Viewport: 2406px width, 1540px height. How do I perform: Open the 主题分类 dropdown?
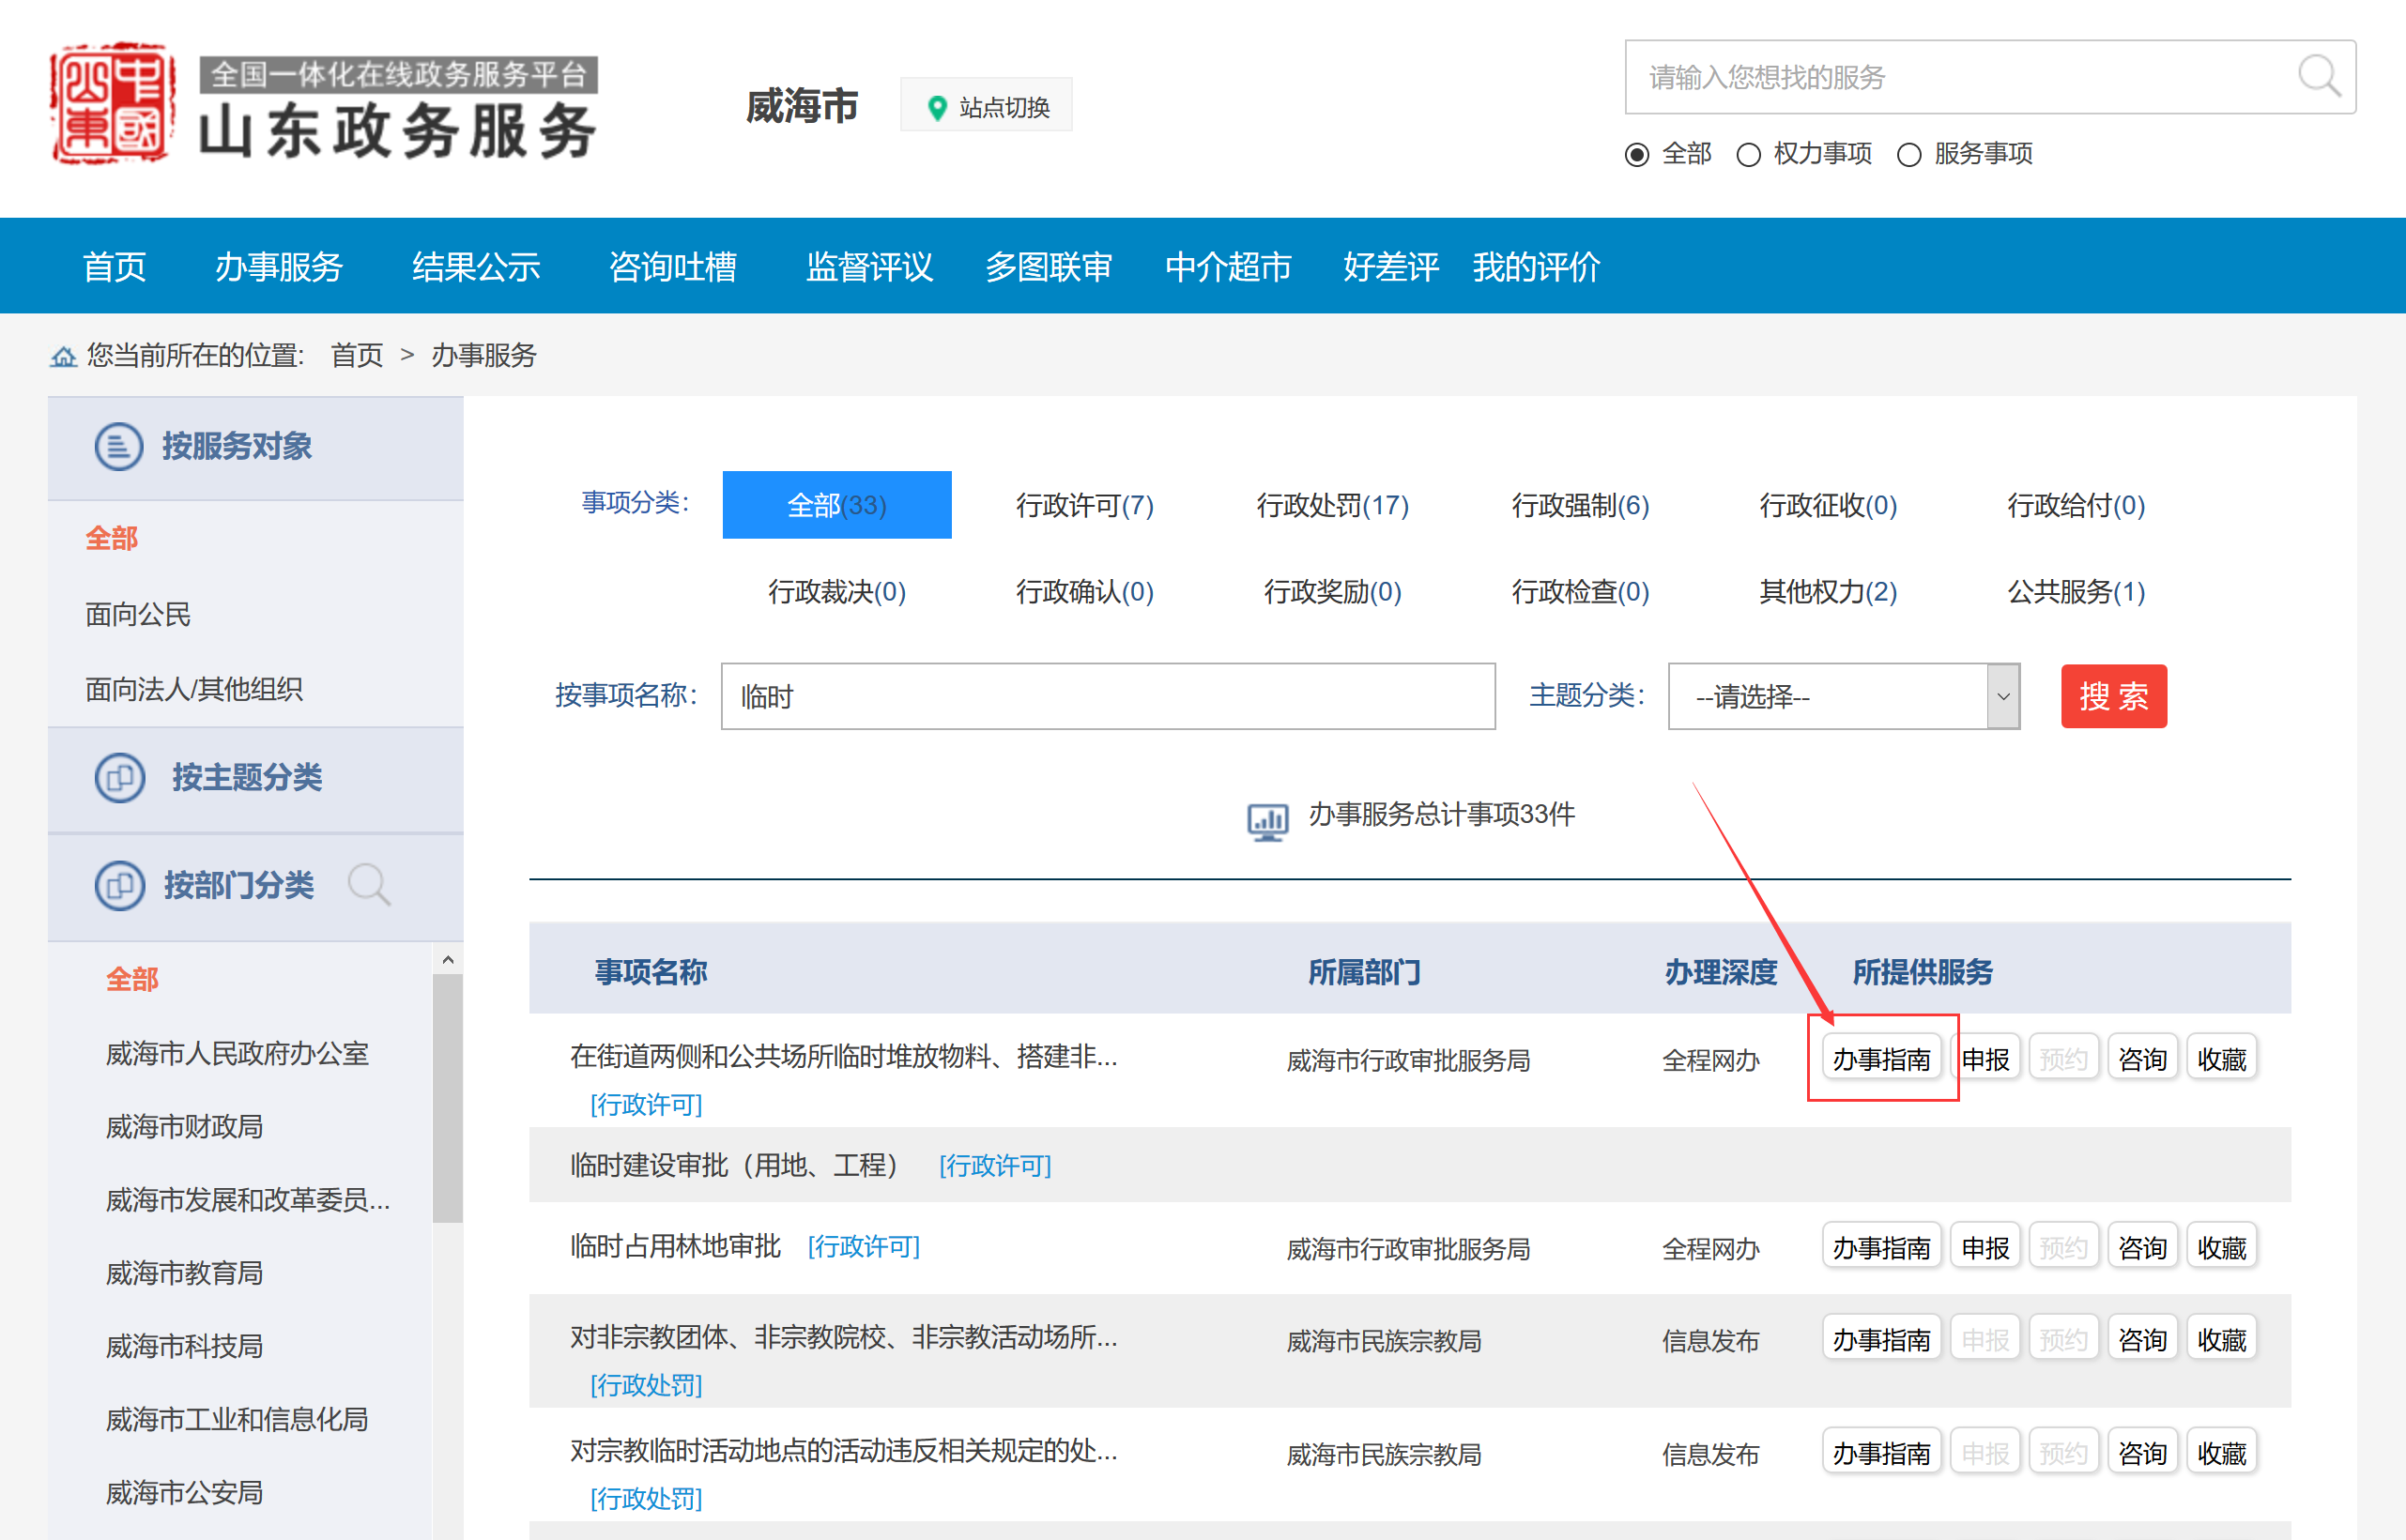[x=1842, y=696]
